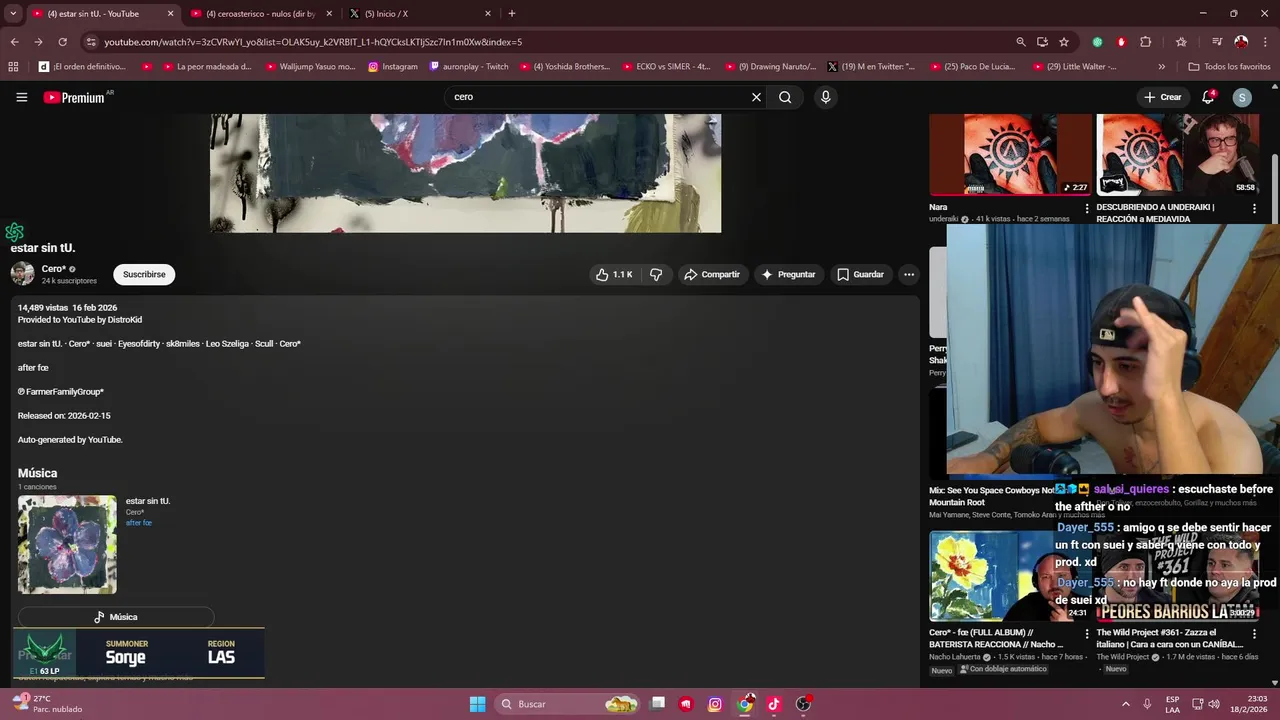Image resolution: width=1280 pixels, height=720 pixels.
Task: Dislike the video
Action: pyautogui.click(x=656, y=274)
